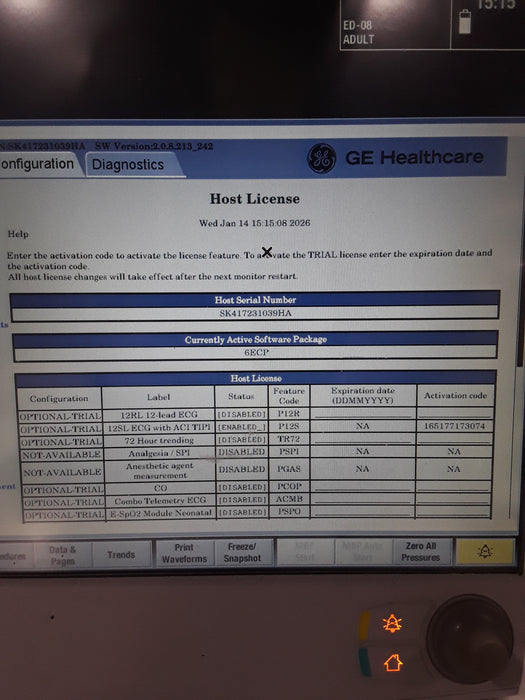Click activation code field for PCOP row

[454, 486]
